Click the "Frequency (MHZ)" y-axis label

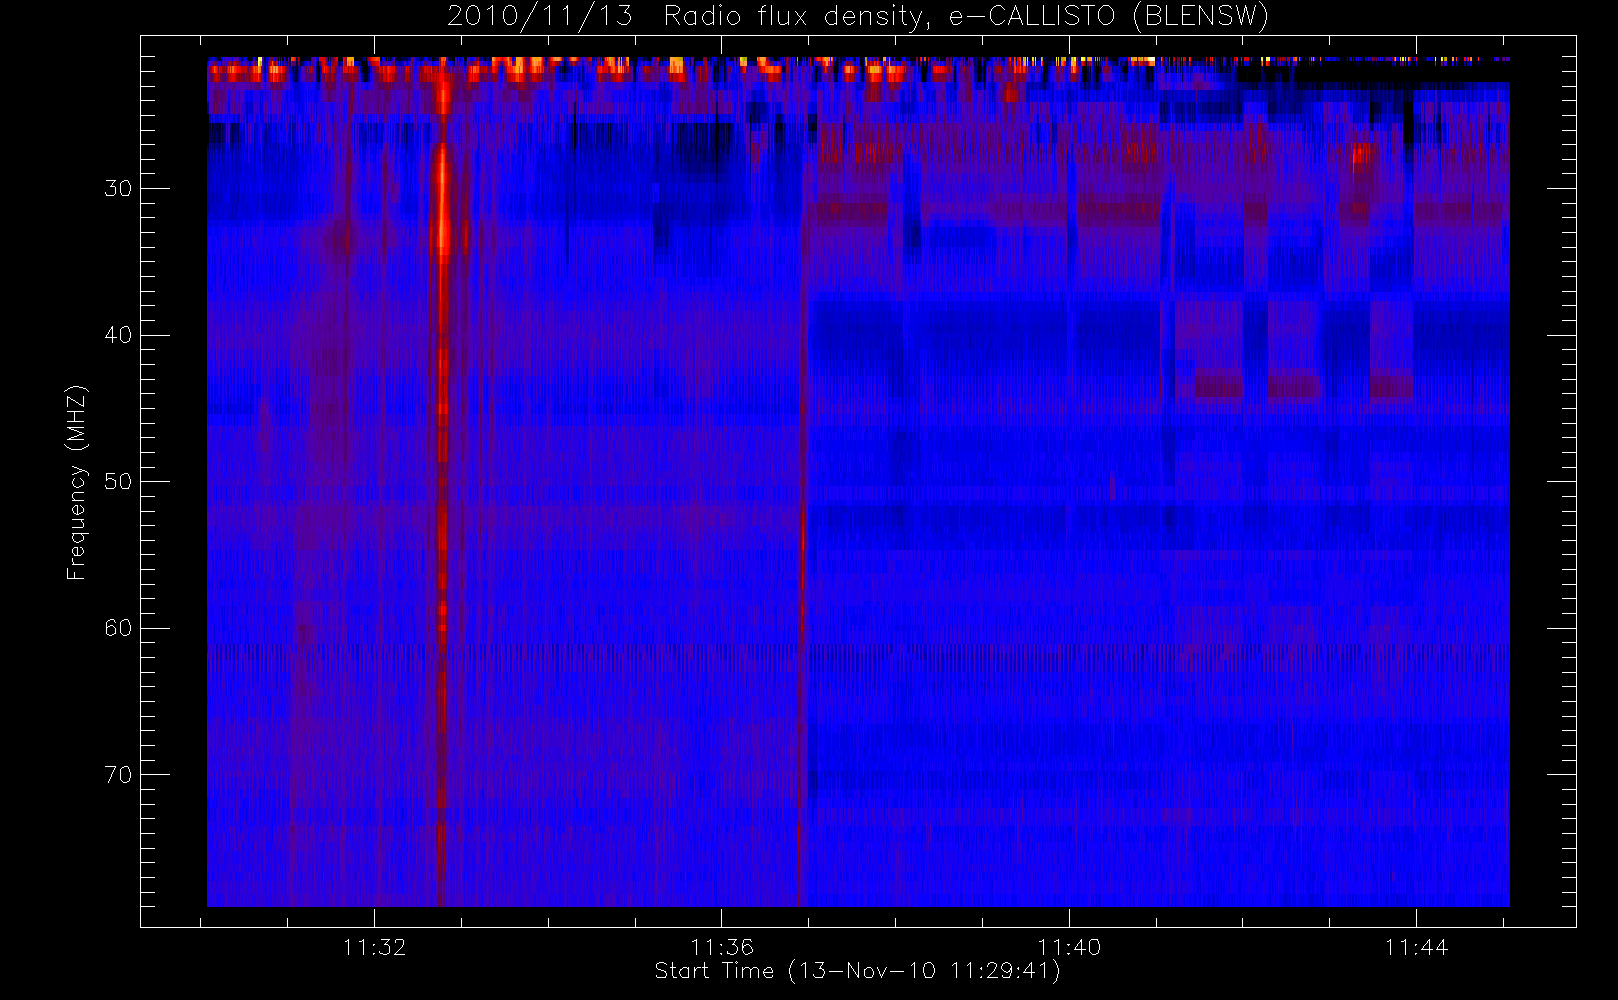click(x=77, y=482)
